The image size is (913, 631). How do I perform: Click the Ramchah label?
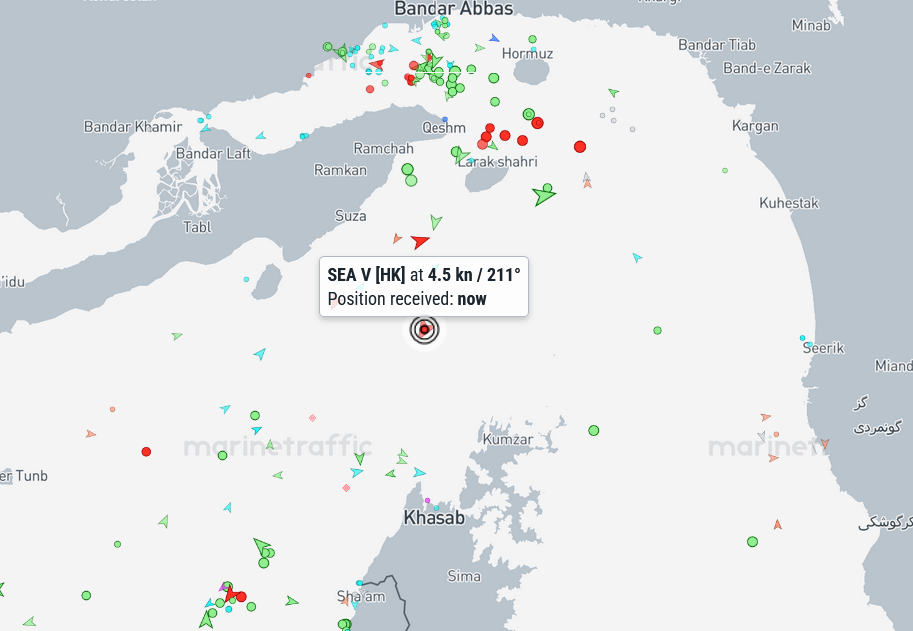(383, 148)
